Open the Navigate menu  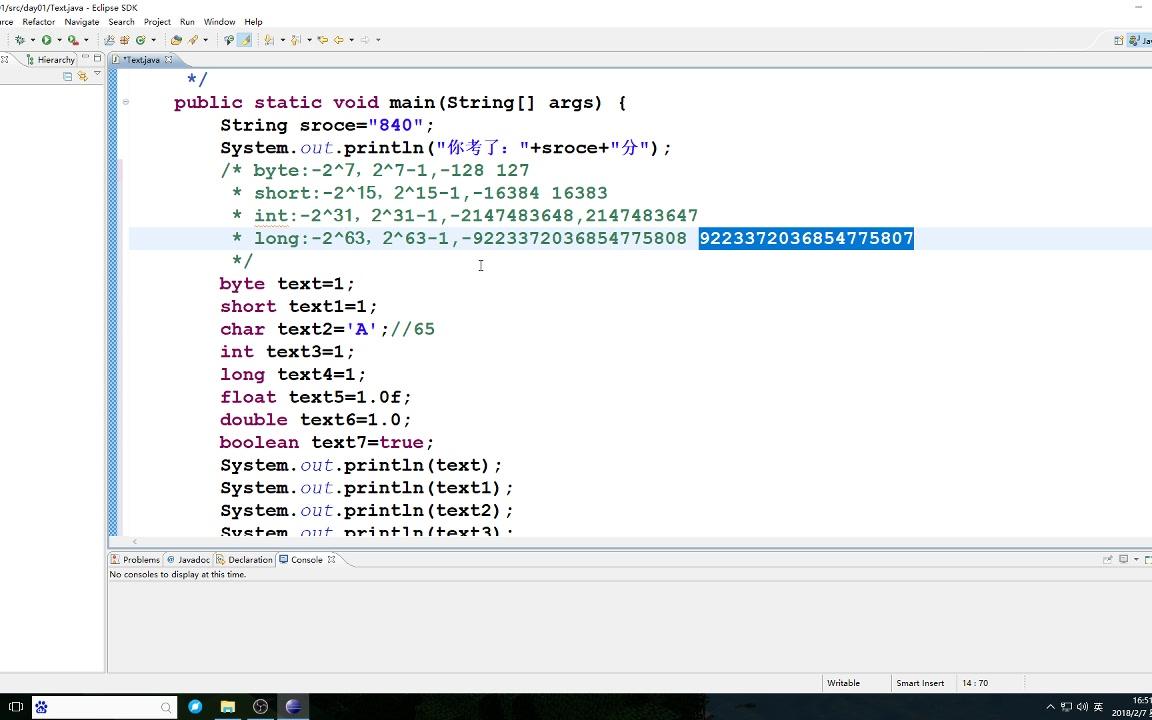pos(82,22)
